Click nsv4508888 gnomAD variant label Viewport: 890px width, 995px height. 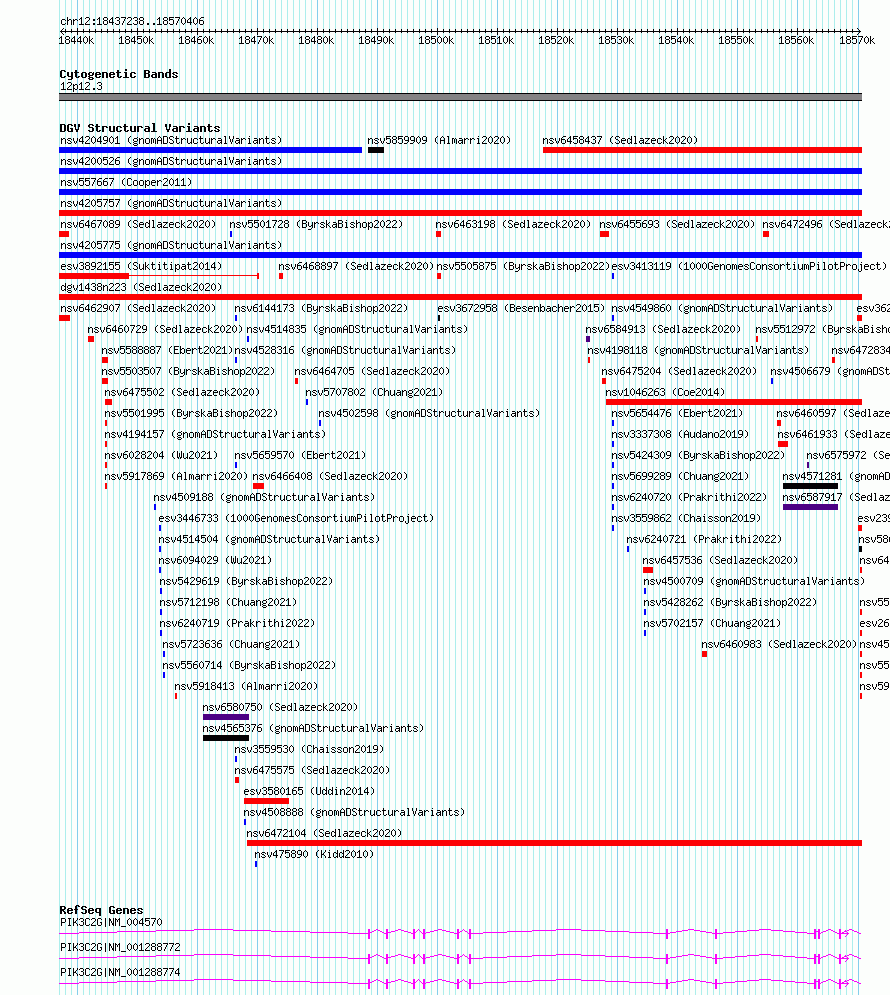(354, 812)
